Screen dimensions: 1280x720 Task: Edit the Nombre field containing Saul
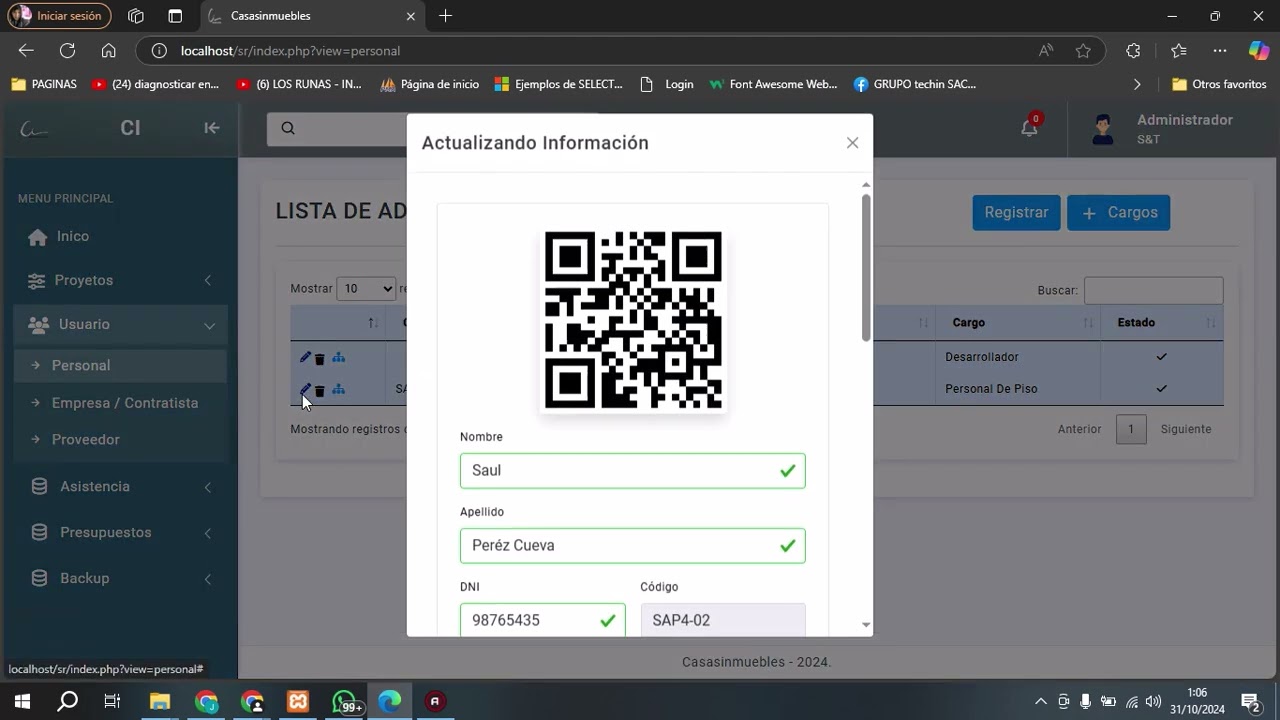(x=632, y=471)
